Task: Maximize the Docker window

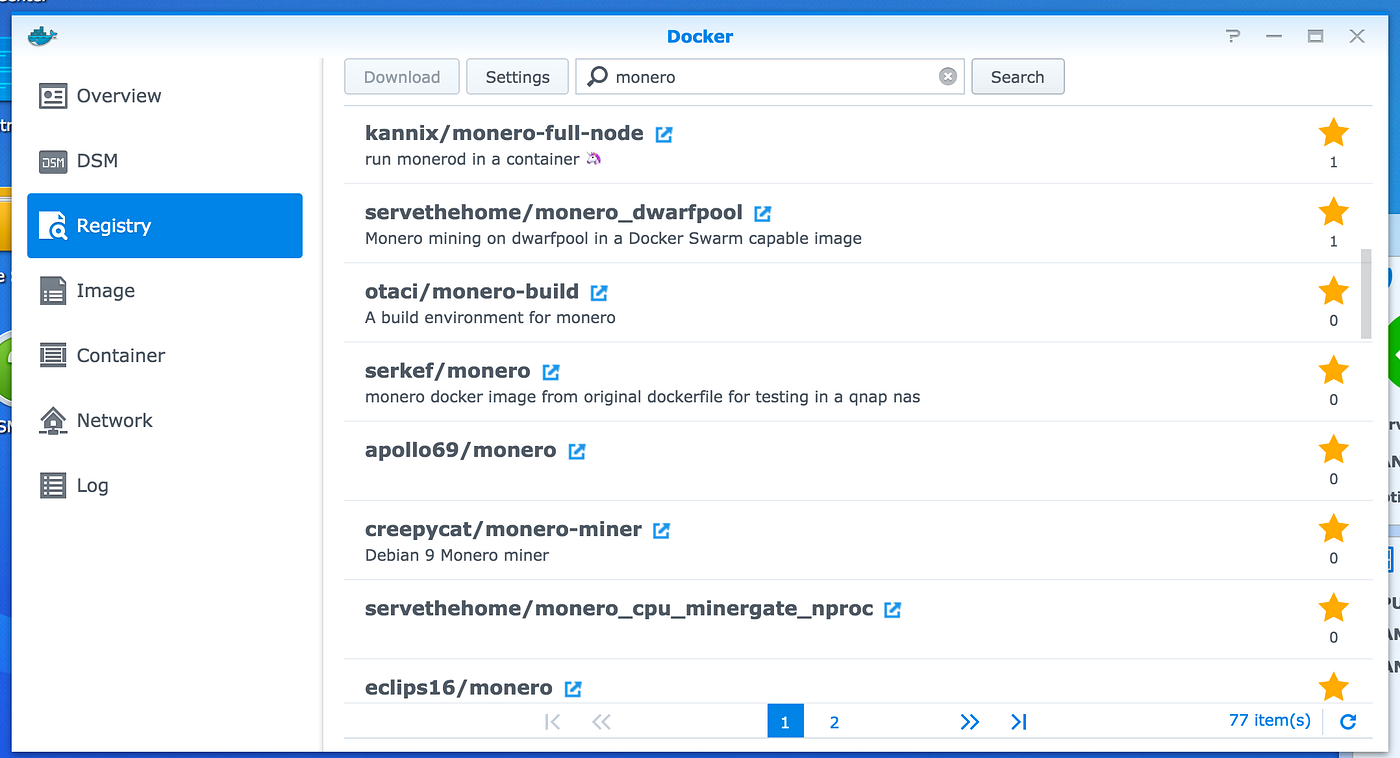Action: 1315,36
